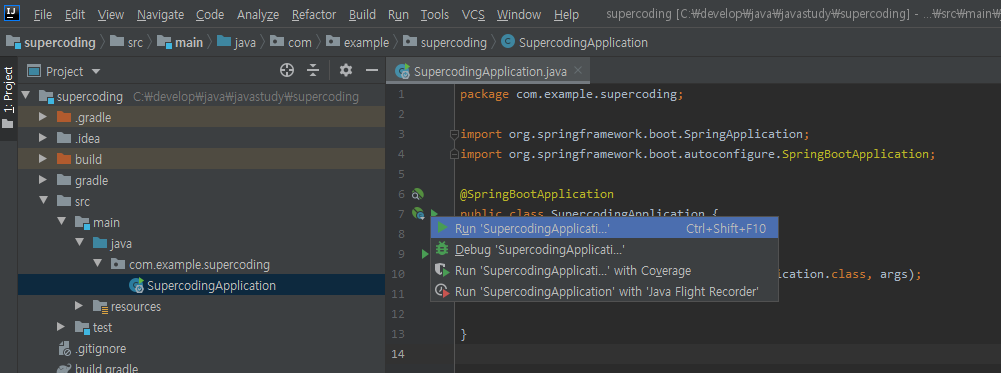Image resolution: width=1001 pixels, height=373 pixels.
Task: Hide the Project tool window via the minus icon
Action: click(x=372, y=70)
